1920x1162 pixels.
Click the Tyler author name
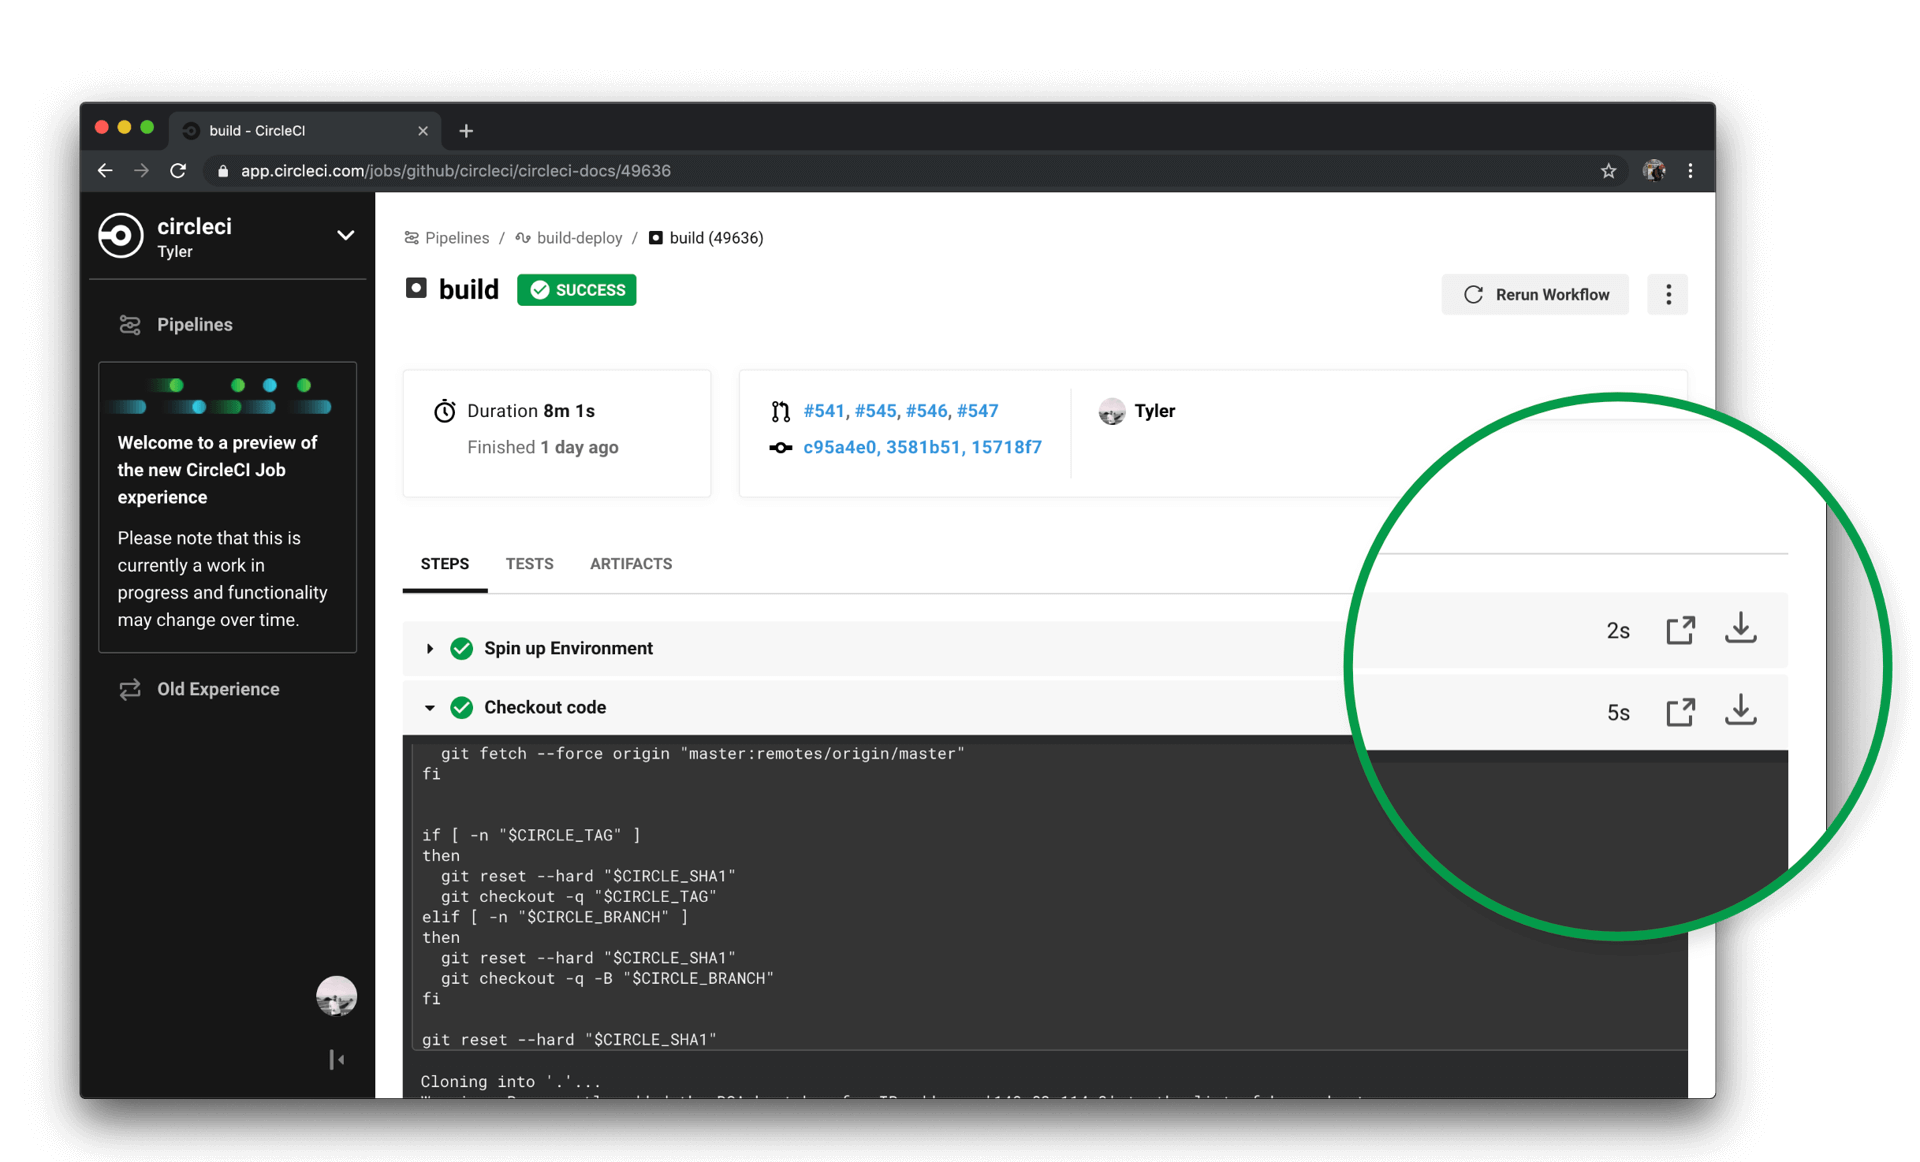1154,411
